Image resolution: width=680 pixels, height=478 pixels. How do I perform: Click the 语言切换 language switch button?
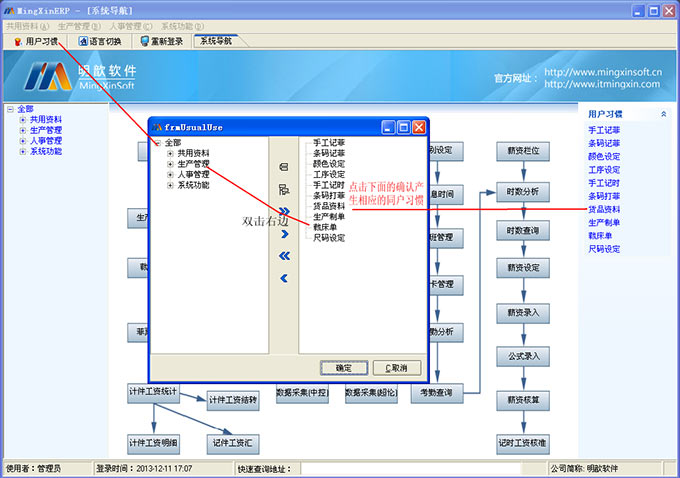(100, 42)
